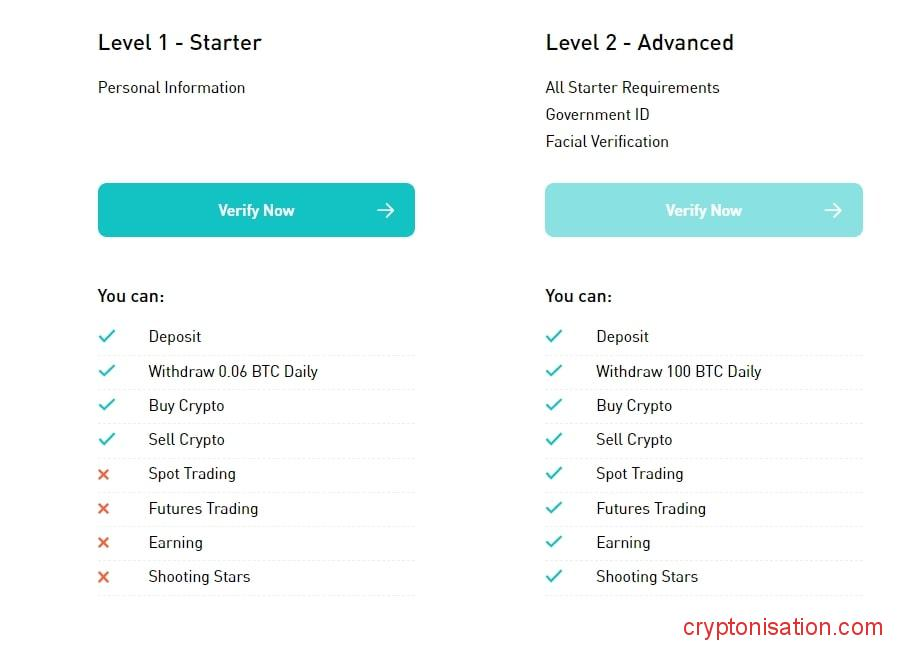The height and width of the screenshot is (654, 904).
Task: Click the cryptonisation.com watermark link
Action: [783, 628]
